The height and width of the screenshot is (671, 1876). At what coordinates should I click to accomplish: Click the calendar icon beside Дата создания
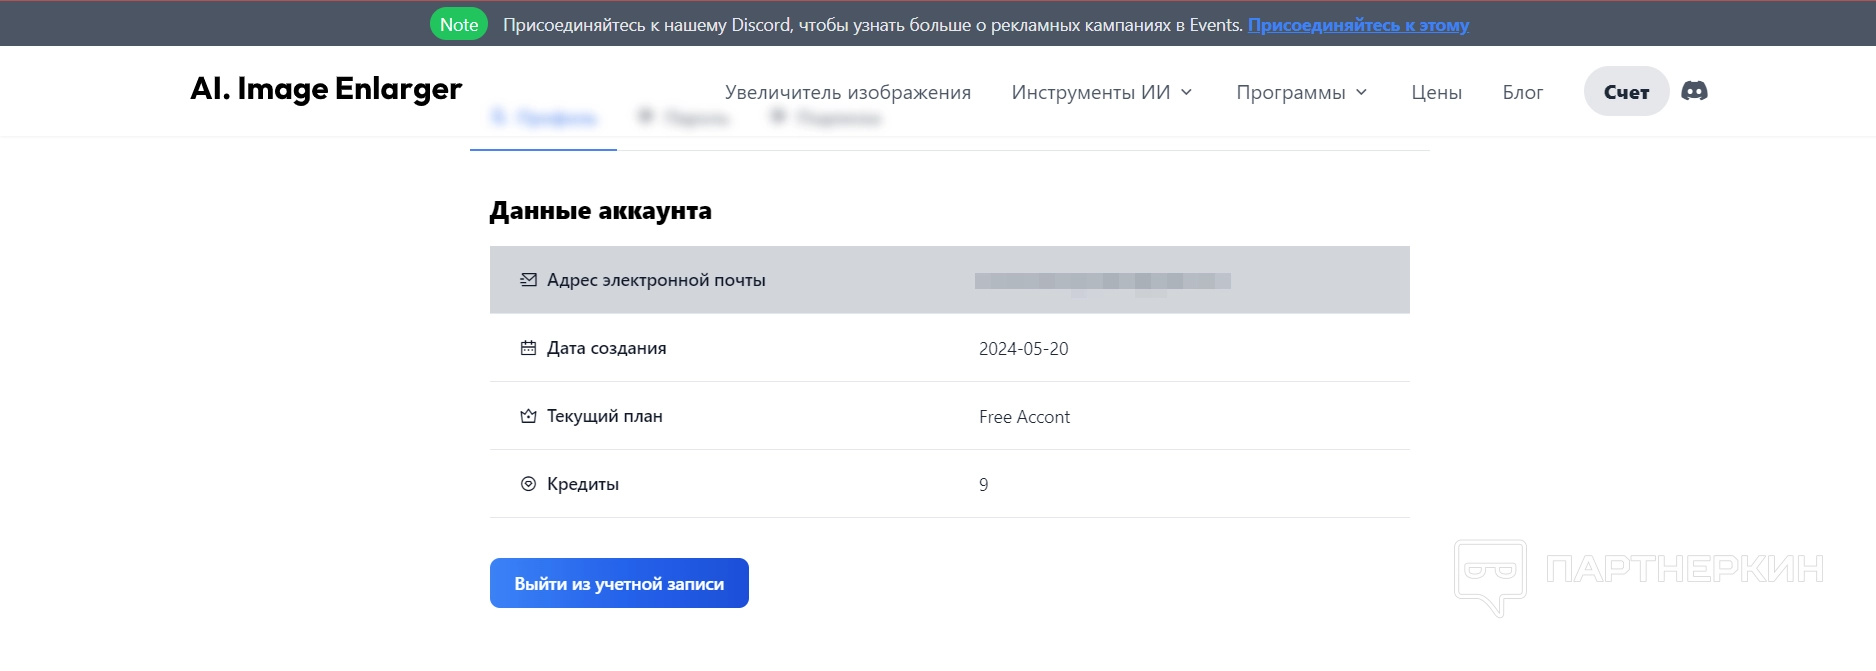pos(528,348)
